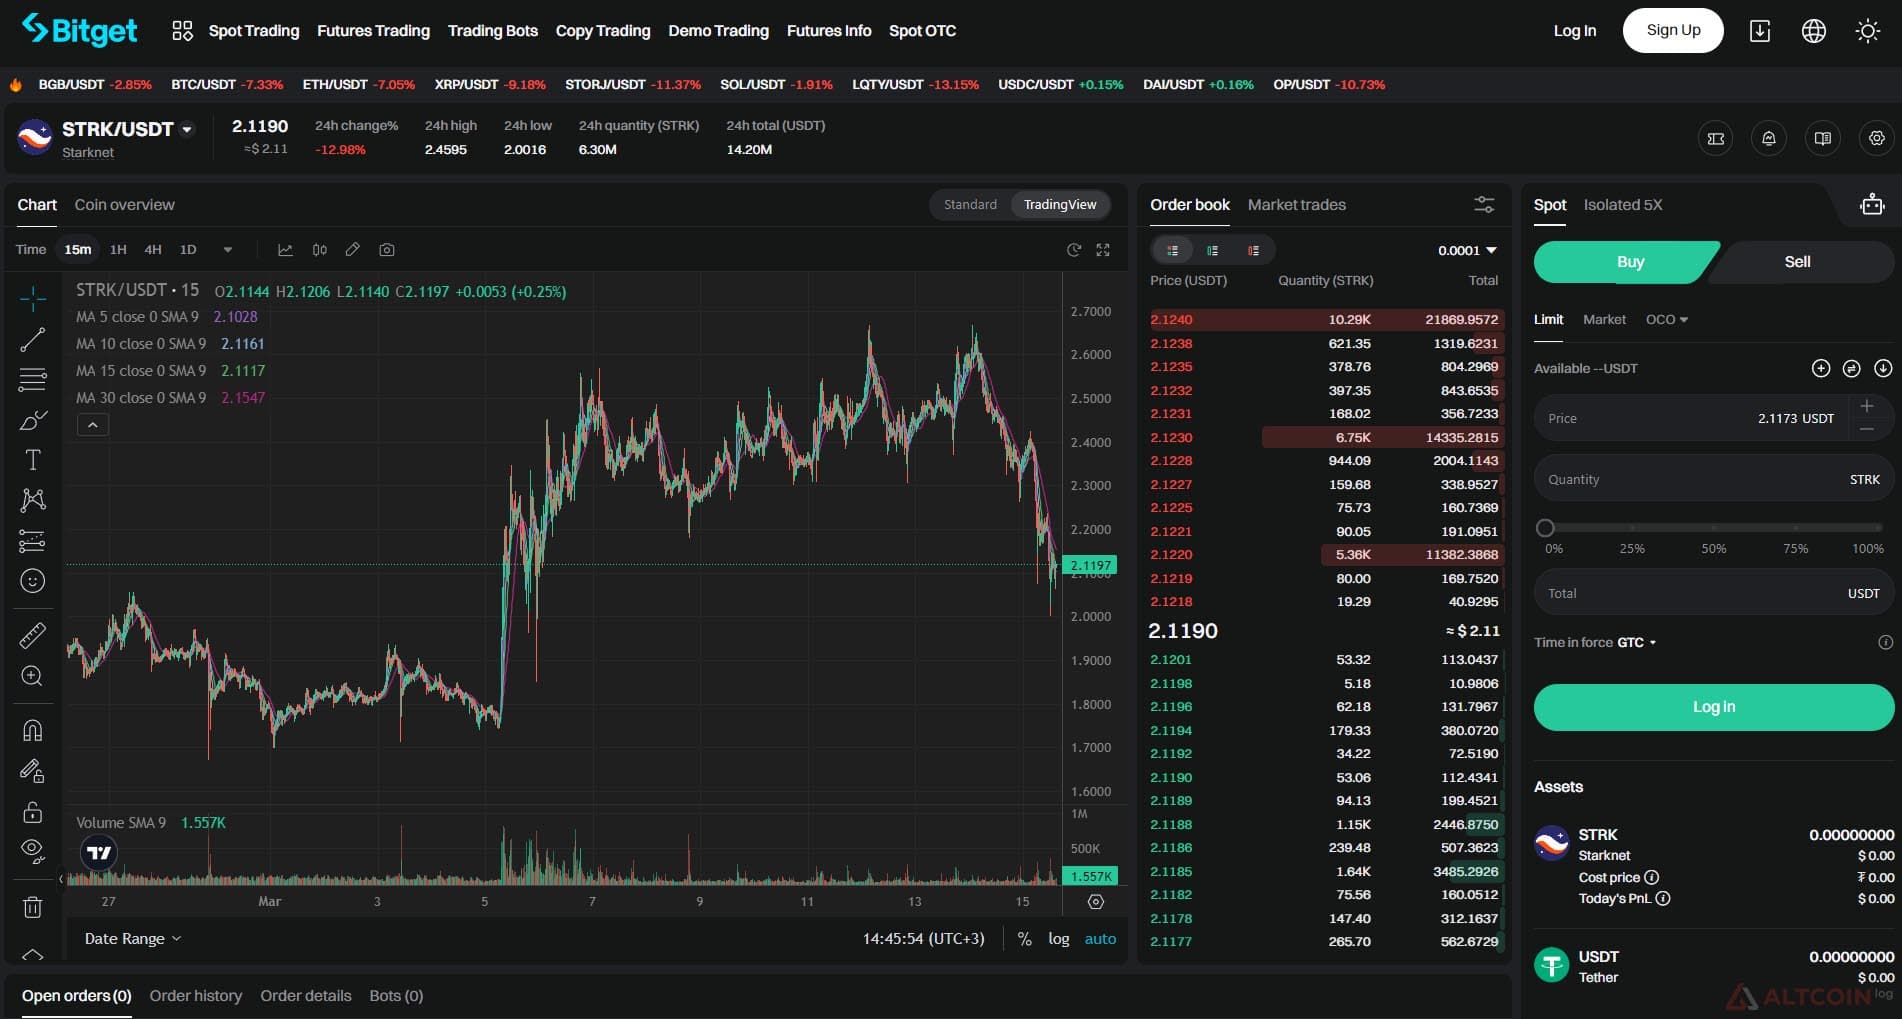This screenshot has height=1019, width=1902.
Task: Open the emoji sticker tool
Action: point(32,581)
